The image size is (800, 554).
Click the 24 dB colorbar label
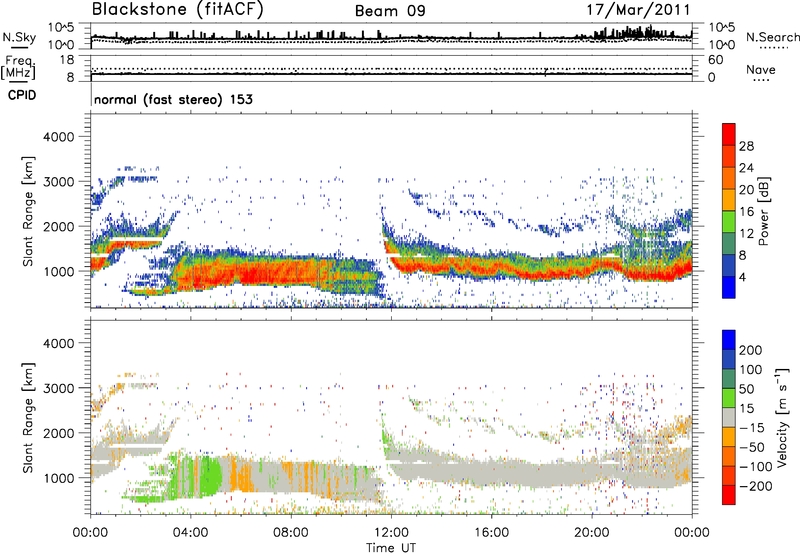coord(746,168)
